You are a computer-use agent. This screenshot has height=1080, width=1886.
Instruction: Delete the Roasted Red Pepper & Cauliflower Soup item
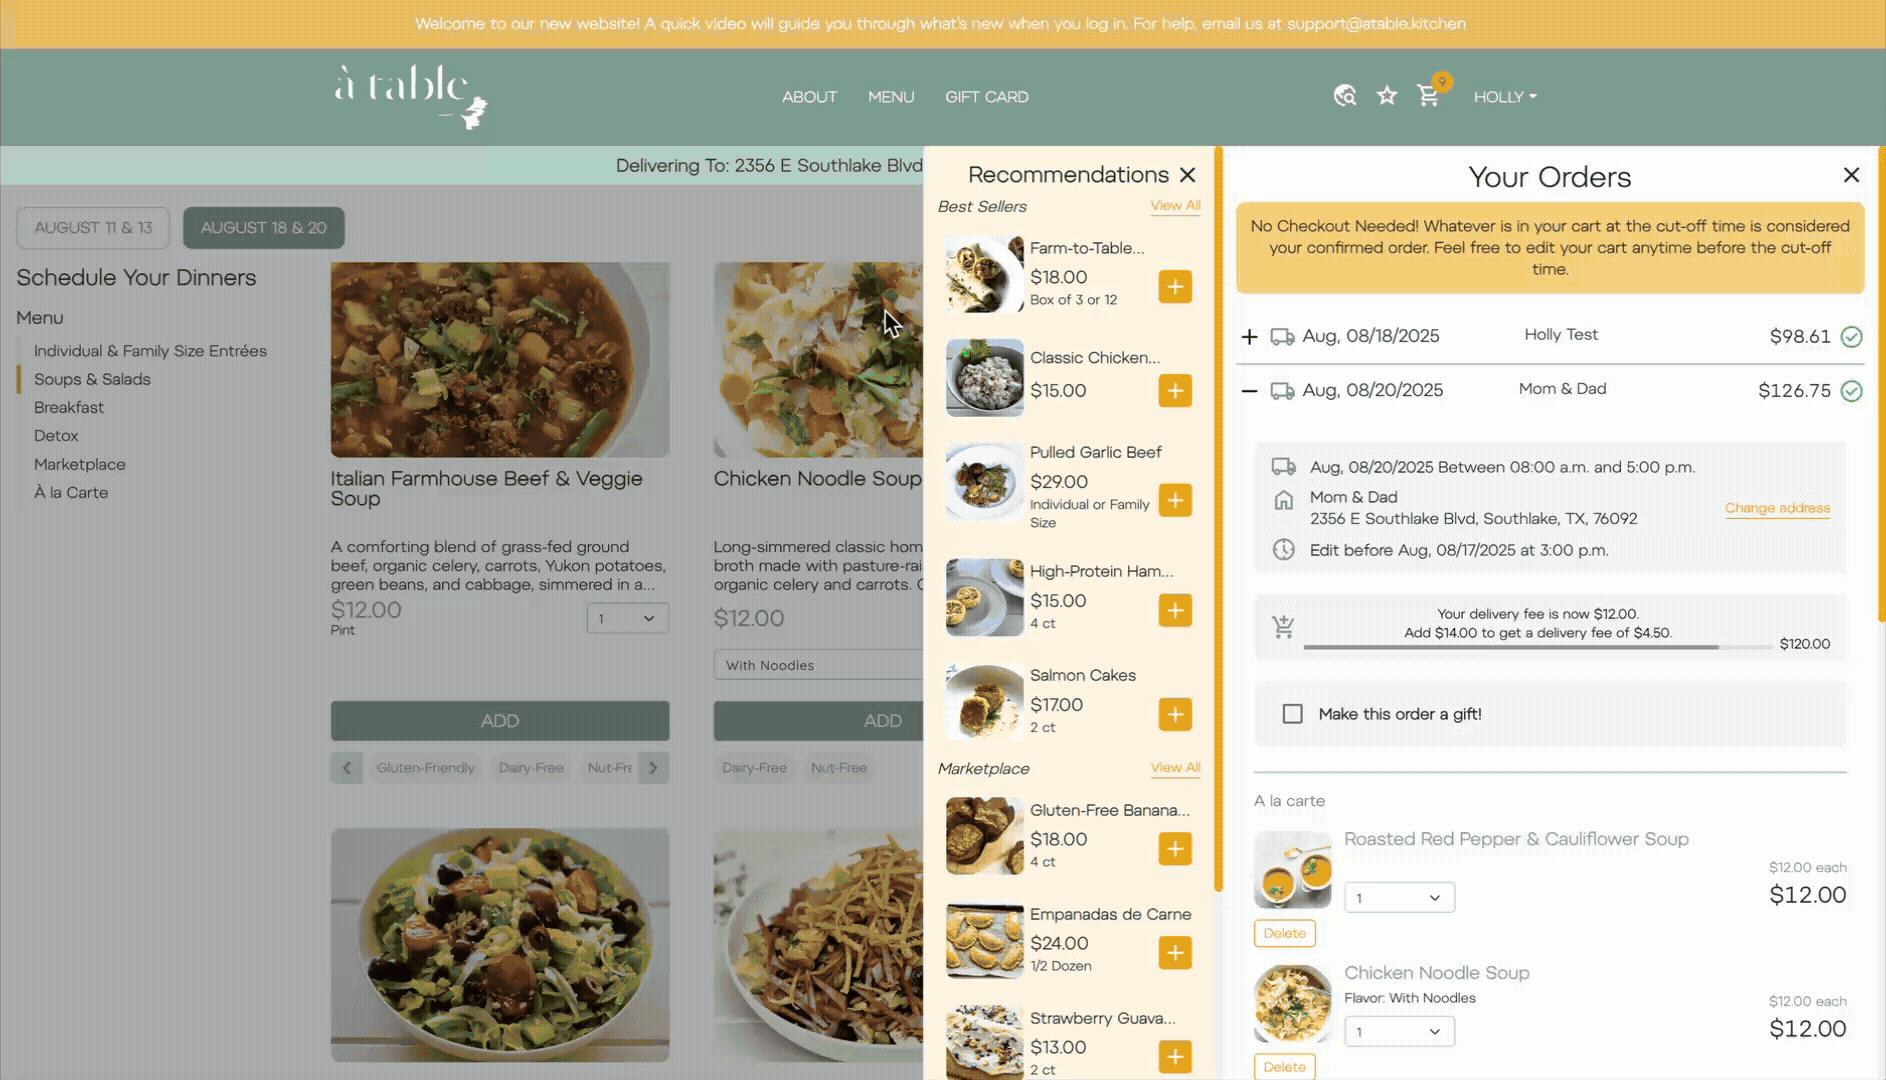click(x=1284, y=933)
